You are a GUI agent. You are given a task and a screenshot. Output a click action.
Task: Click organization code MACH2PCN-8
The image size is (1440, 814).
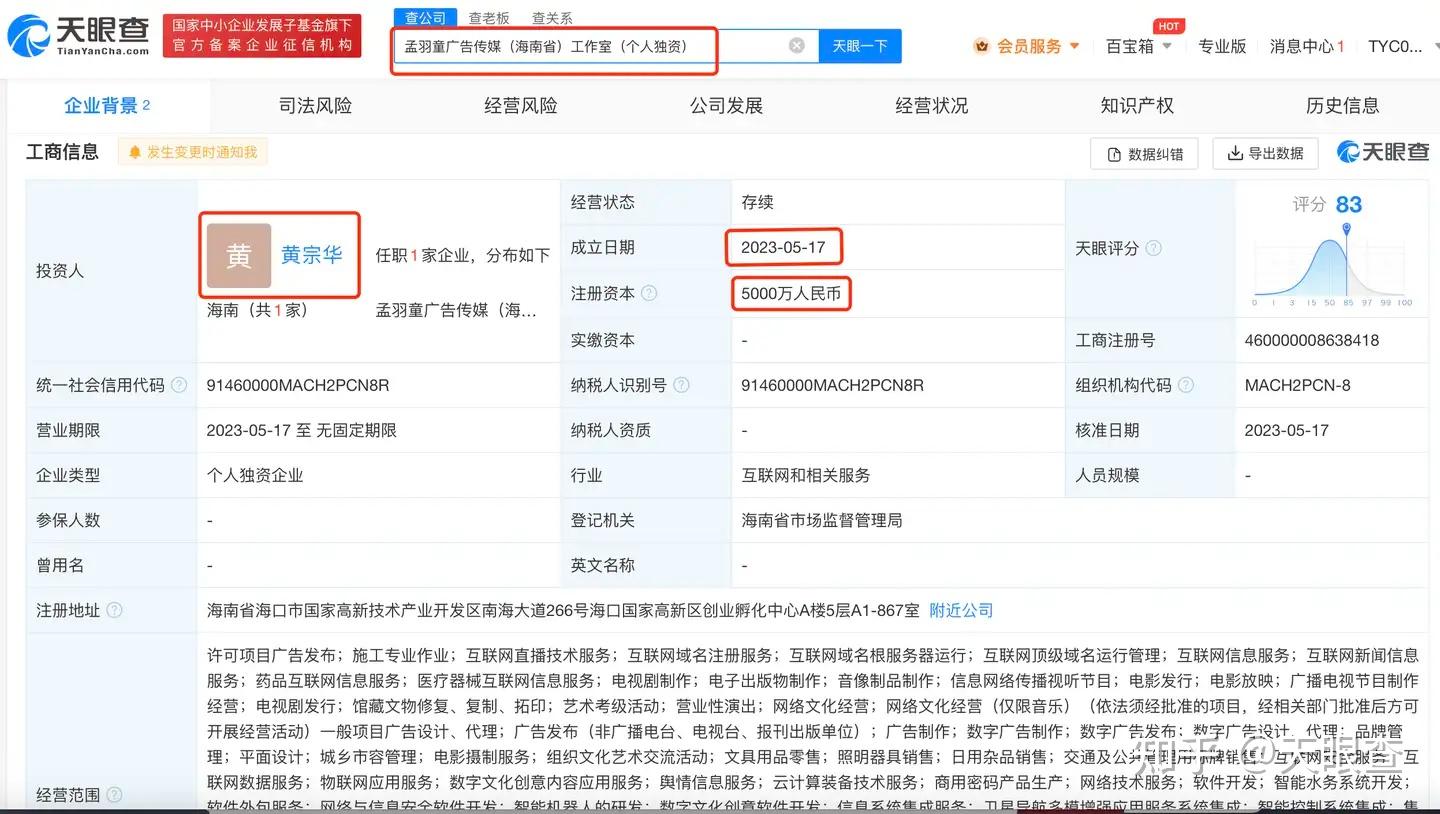pyautogui.click(x=1298, y=385)
